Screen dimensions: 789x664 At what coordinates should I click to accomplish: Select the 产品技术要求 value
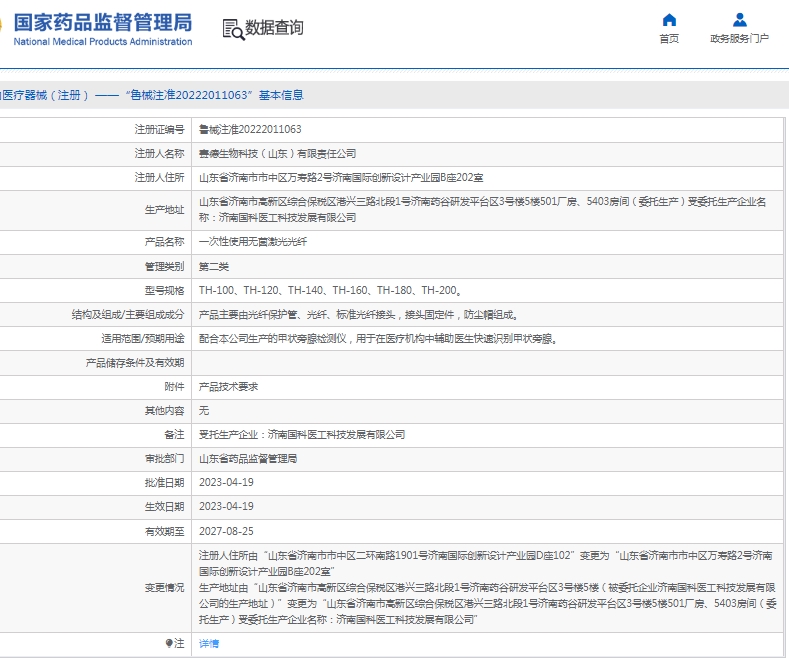228,387
